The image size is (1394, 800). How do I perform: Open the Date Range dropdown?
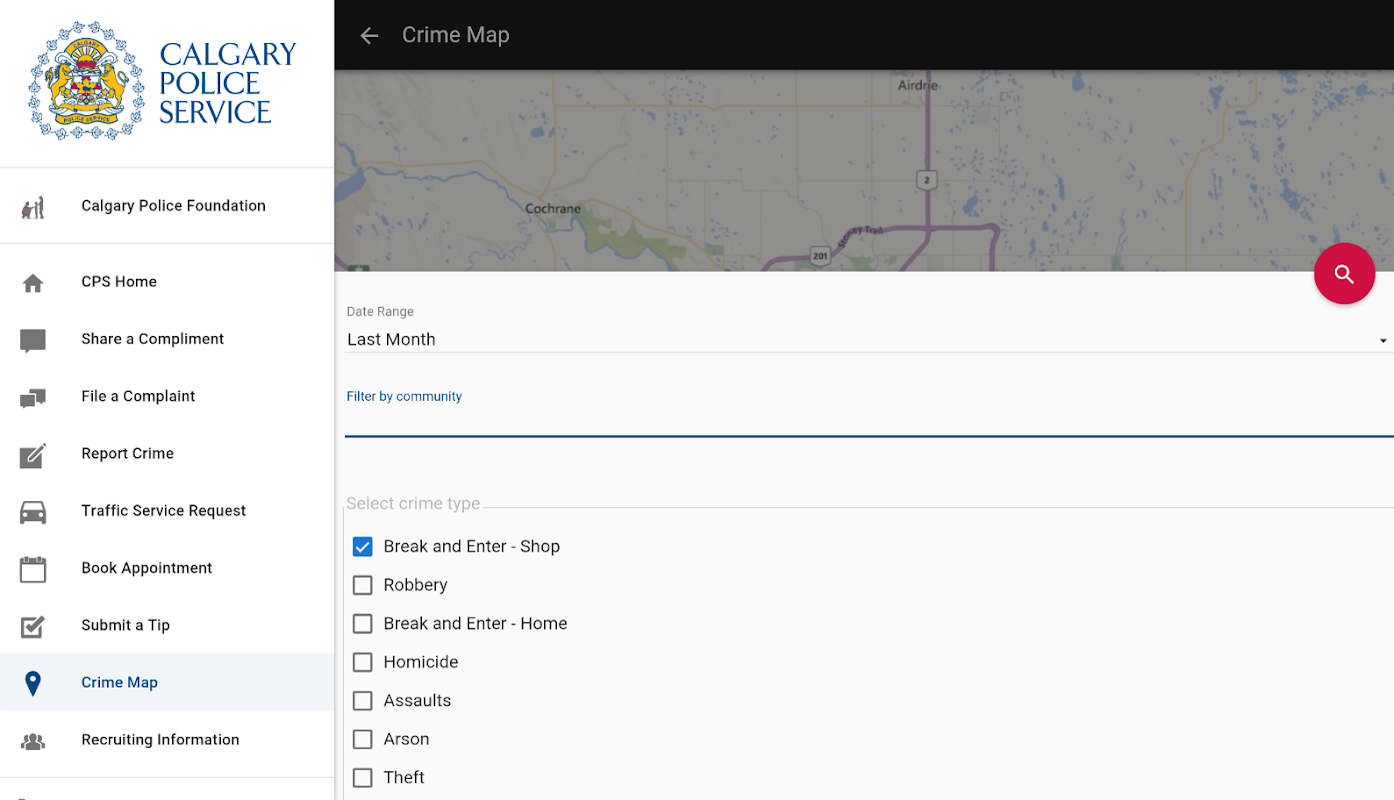860,340
